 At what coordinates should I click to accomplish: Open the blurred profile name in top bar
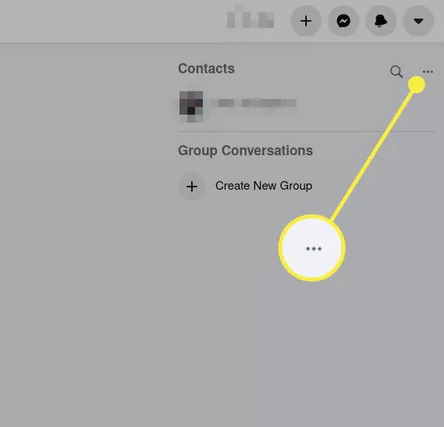point(251,19)
